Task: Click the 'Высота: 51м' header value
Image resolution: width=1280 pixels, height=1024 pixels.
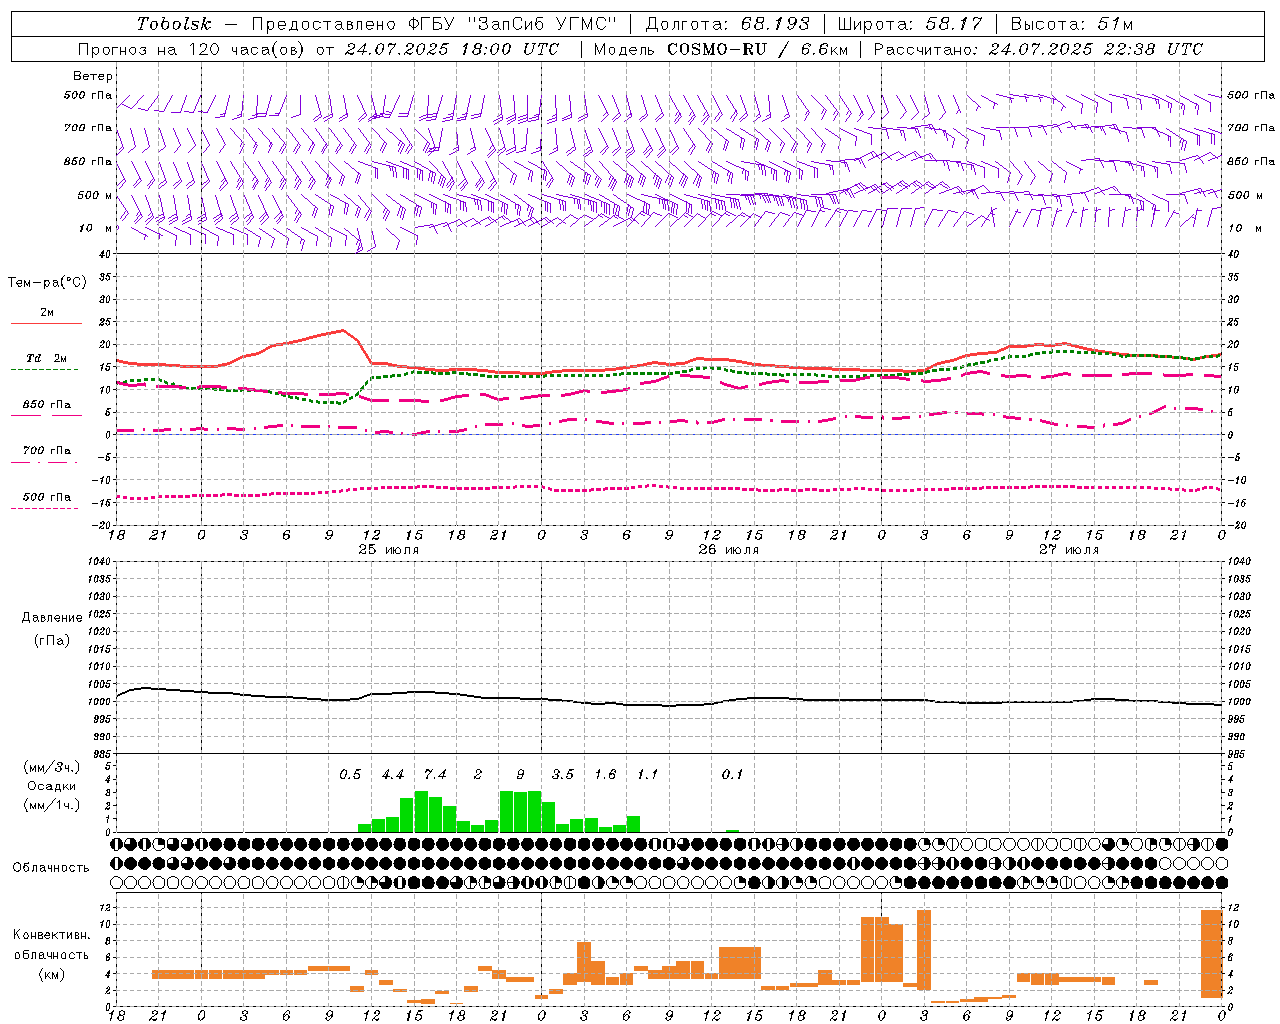Action: click(x=1072, y=24)
